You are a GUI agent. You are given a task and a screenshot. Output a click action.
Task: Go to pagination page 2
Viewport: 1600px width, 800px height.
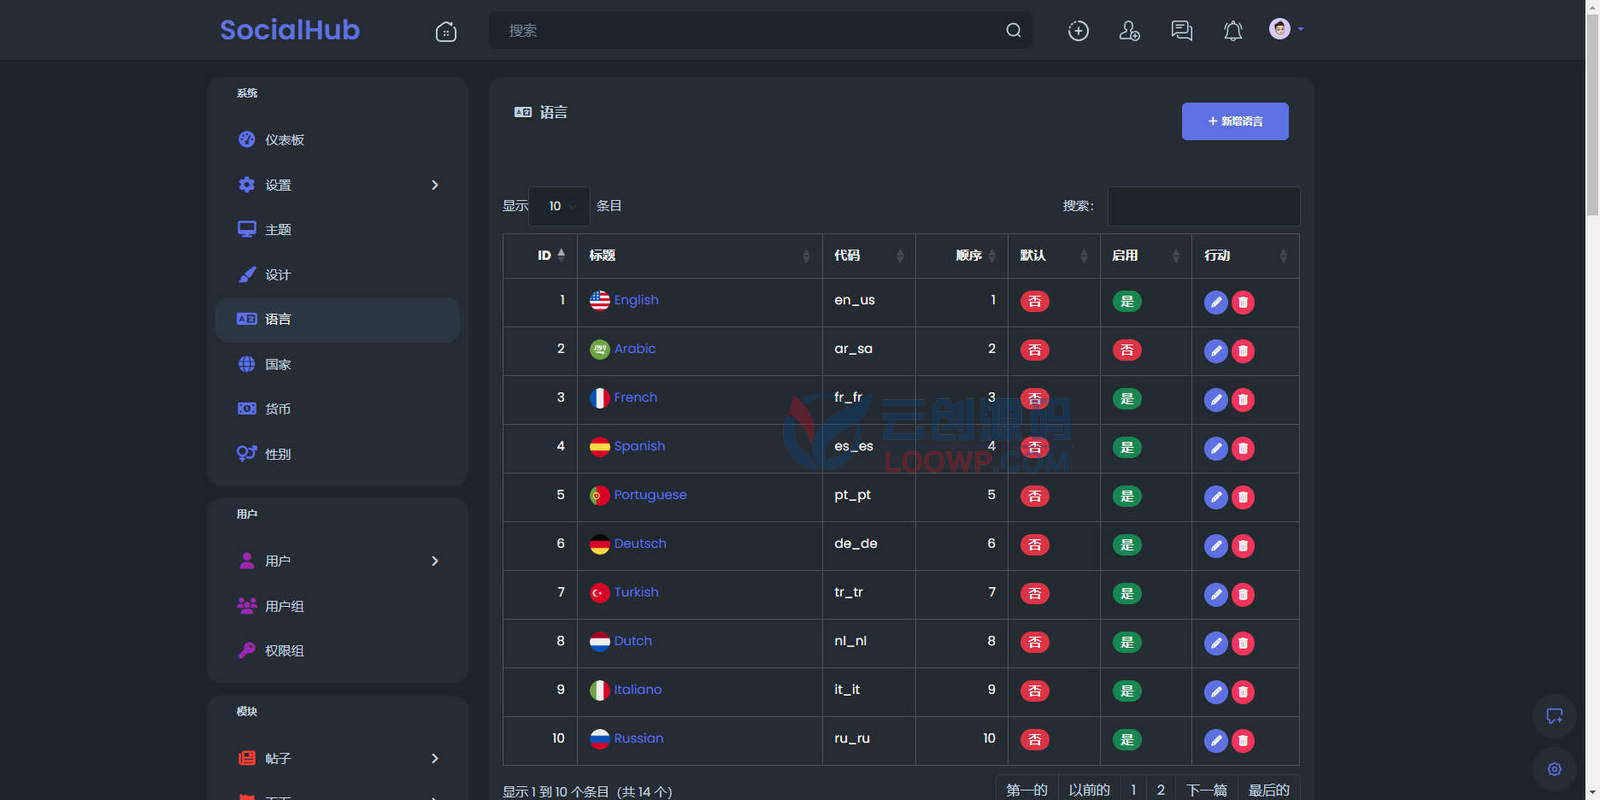pos(1160,790)
